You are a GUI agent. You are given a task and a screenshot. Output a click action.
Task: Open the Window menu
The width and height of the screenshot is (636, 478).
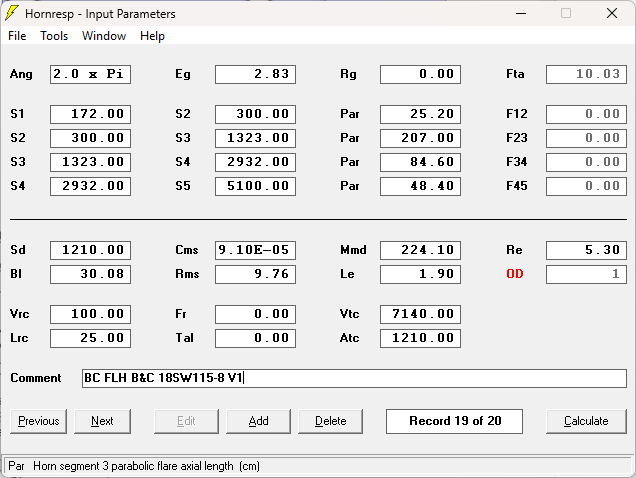pos(104,36)
